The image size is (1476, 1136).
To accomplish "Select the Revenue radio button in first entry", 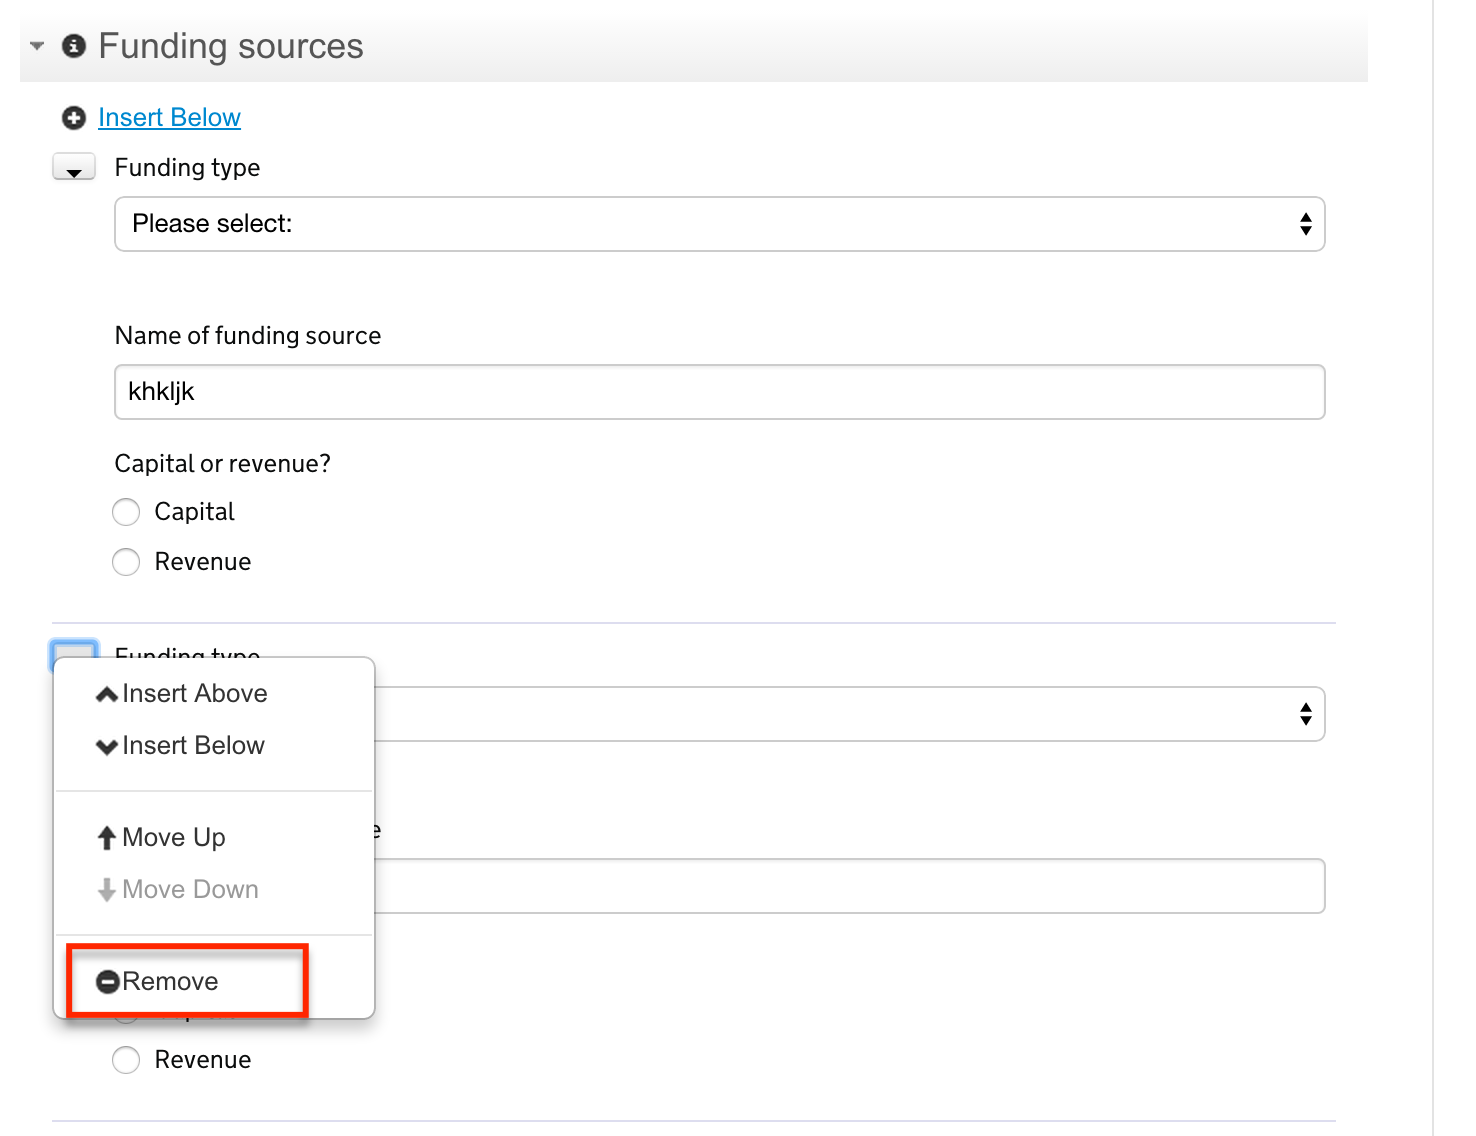I will (x=126, y=562).
